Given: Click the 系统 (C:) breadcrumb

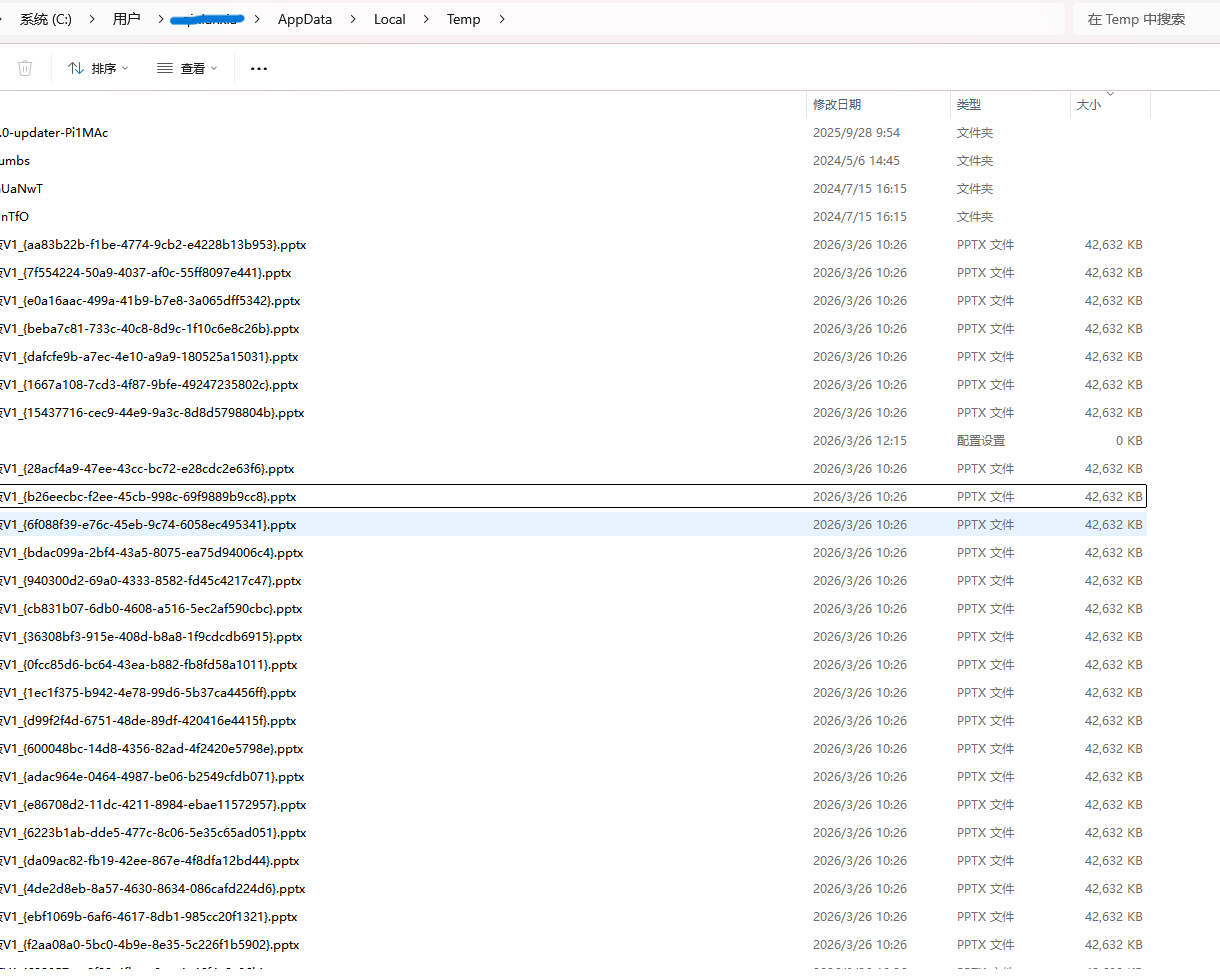Looking at the screenshot, I should [x=46, y=19].
